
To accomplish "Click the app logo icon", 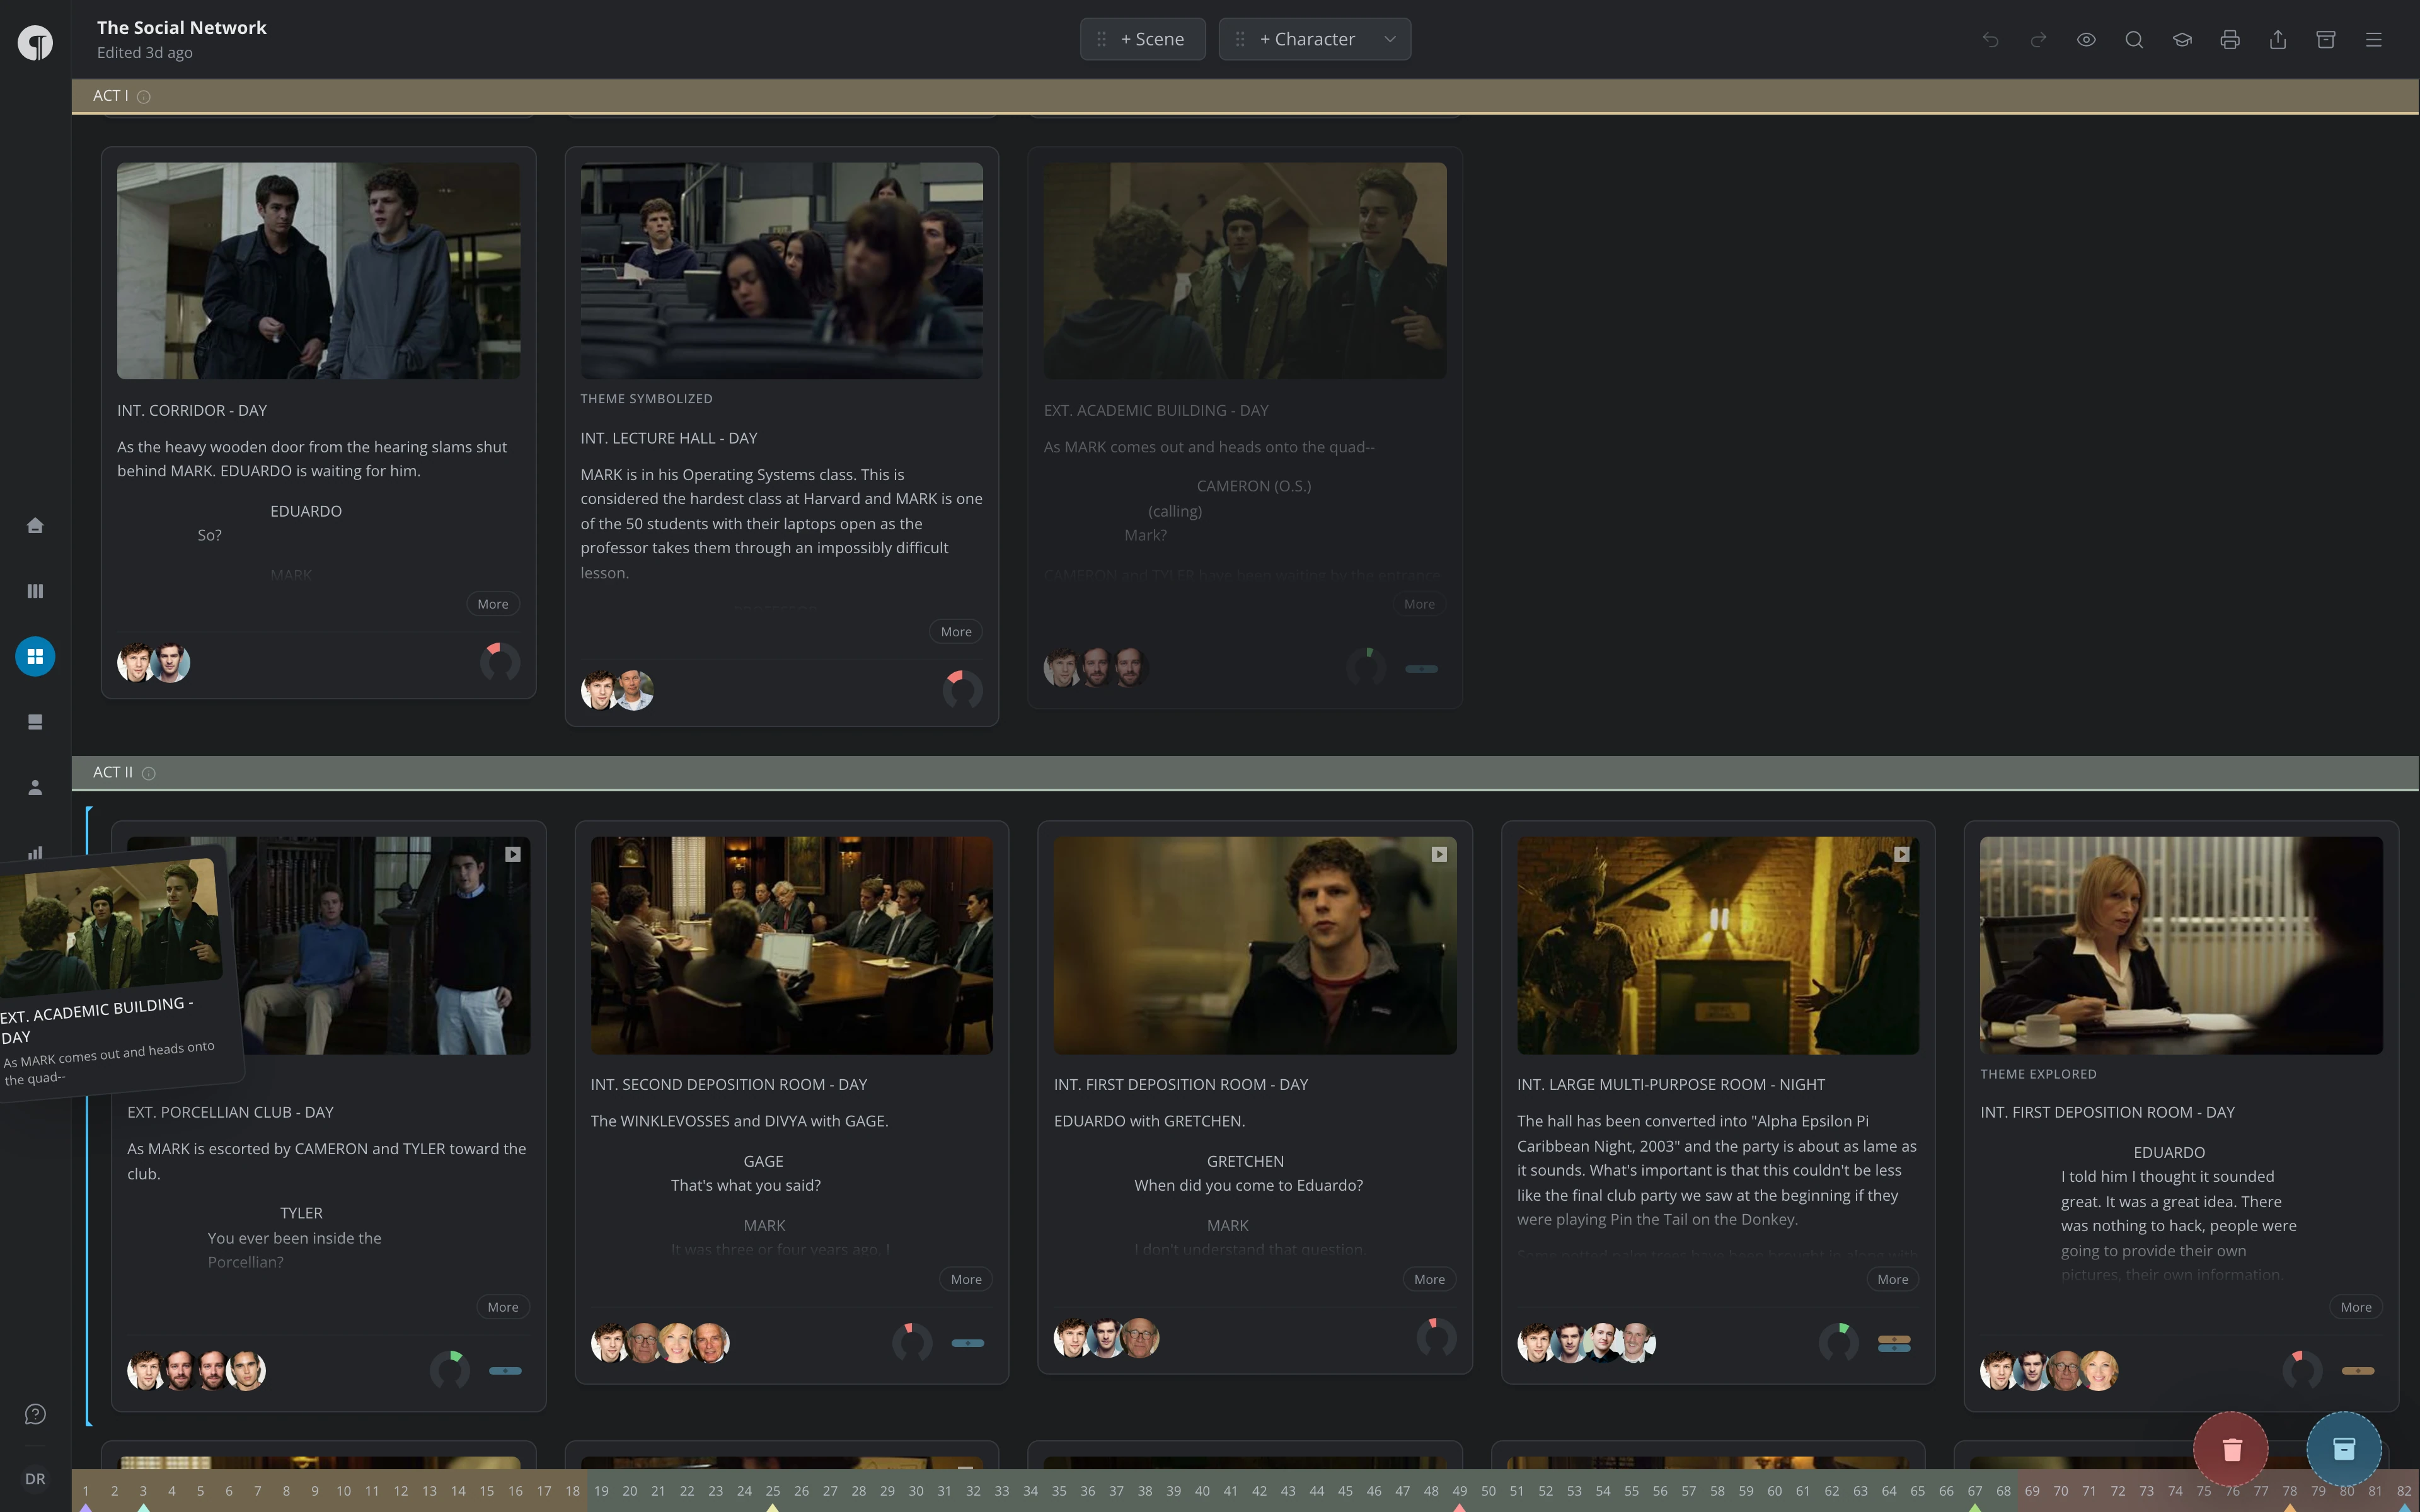I will coord(35,42).
